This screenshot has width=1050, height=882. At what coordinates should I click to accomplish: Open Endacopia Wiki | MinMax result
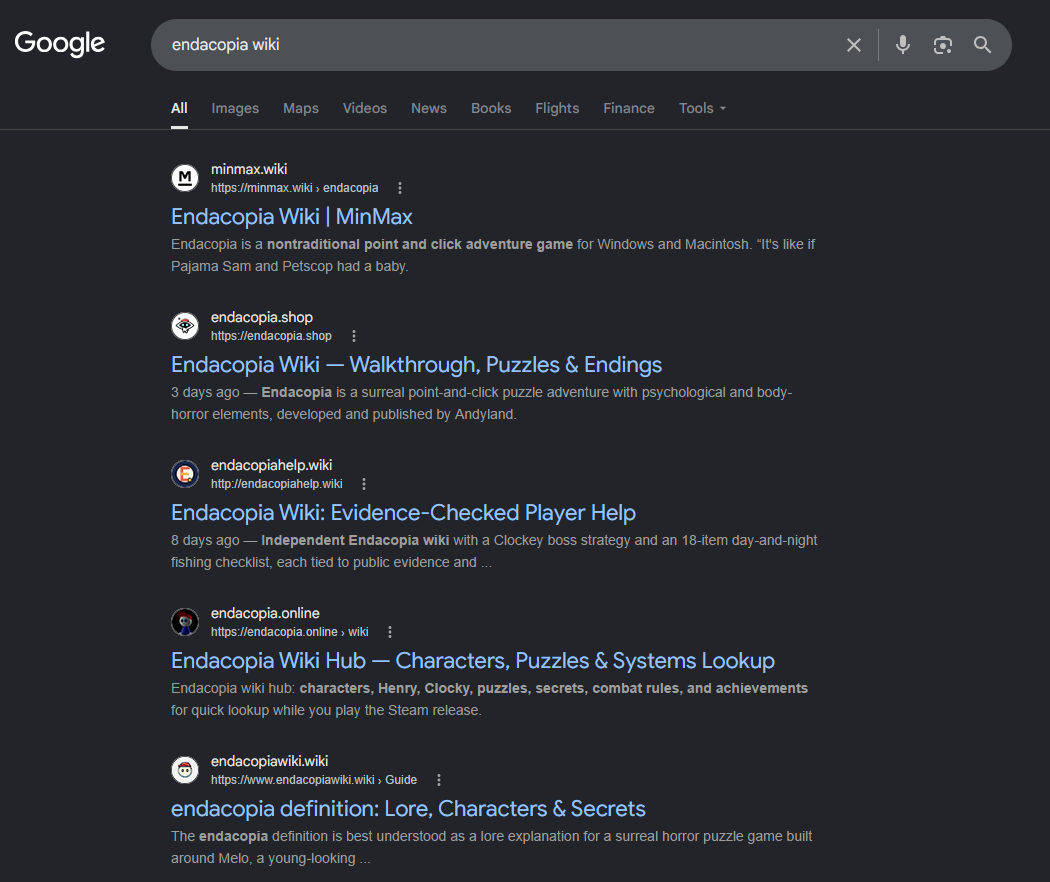click(291, 217)
